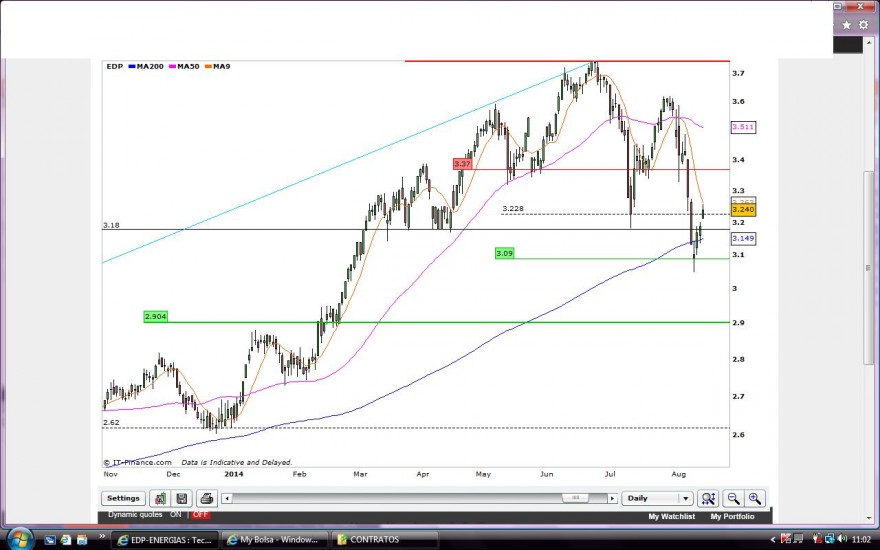Viewport: 880px width, 550px height.
Task: Expand the quick launch overflow chevron
Action: pyautogui.click(x=102, y=537)
